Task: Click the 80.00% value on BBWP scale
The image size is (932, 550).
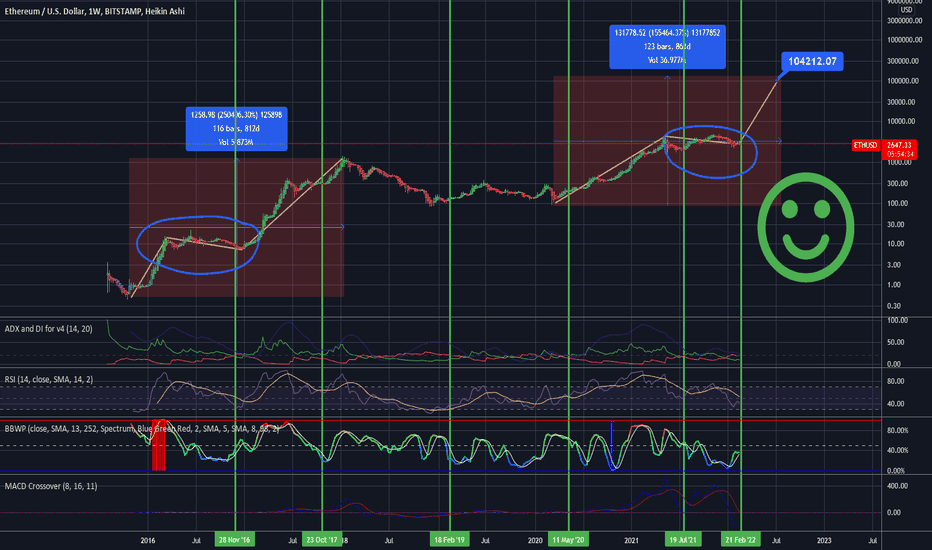Action: click(898, 430)
